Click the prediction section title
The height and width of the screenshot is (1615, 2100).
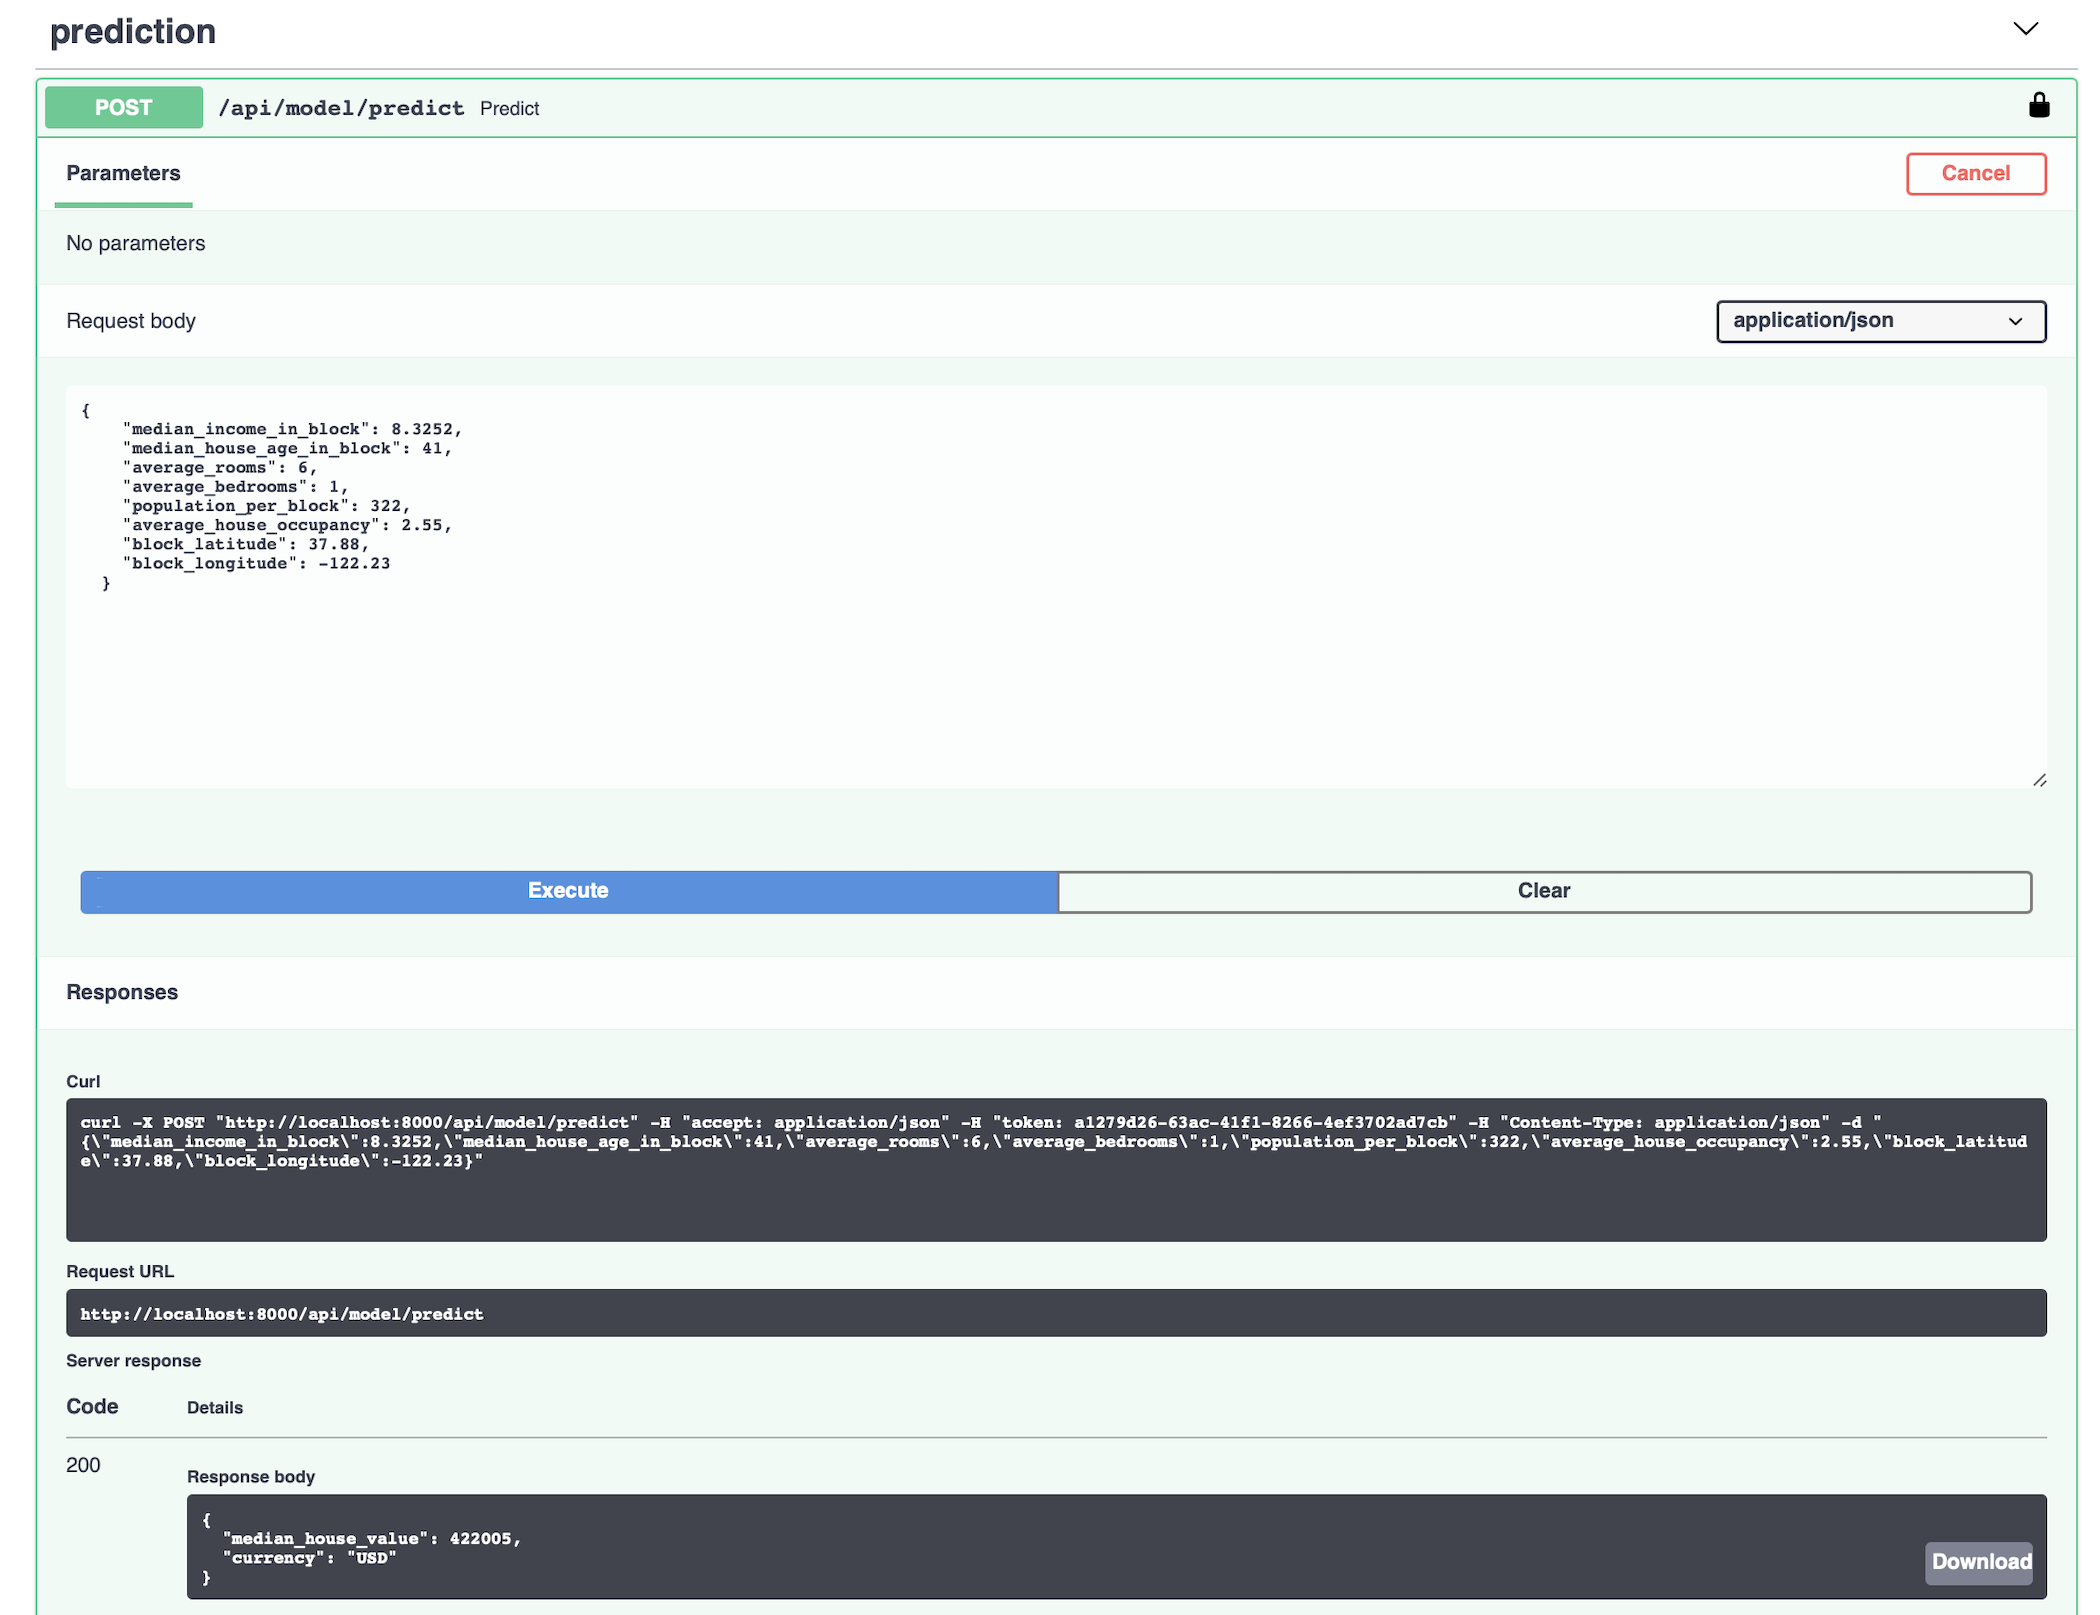point(133,32)
